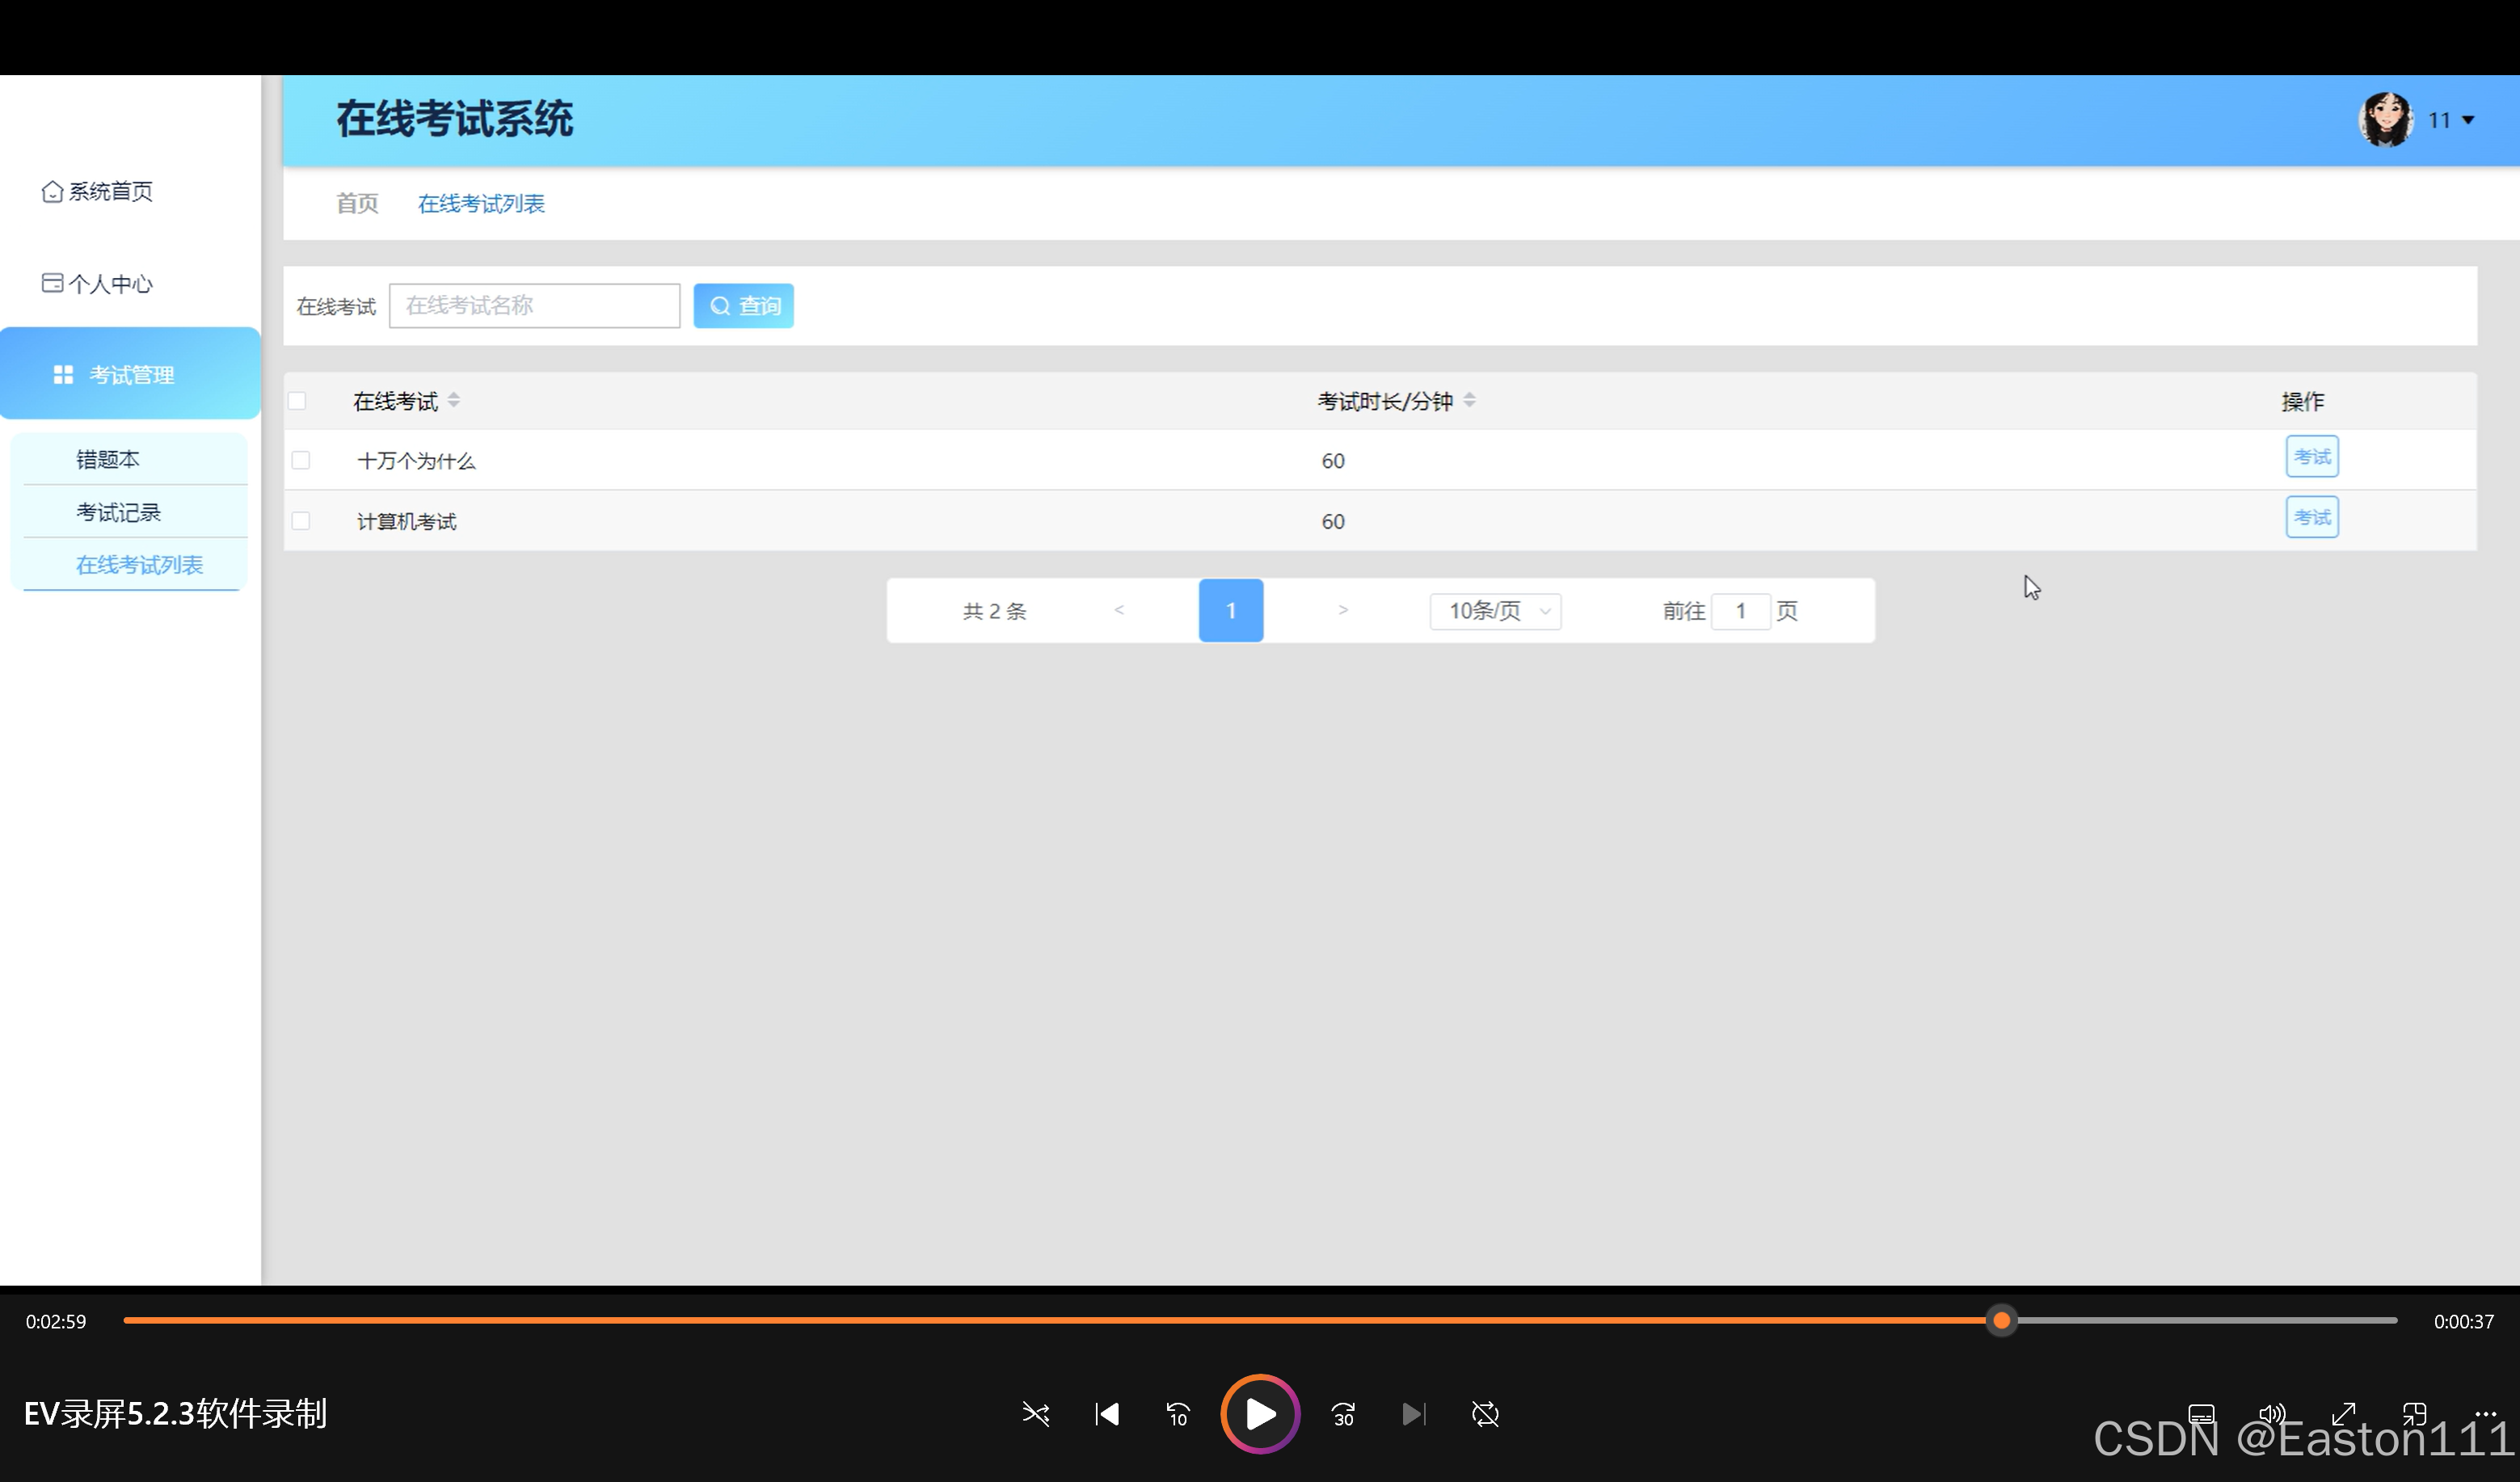The width and height of the screenshot is (2520, 1482).
Task: Open the volume control
Action: click(2272, 1414)
